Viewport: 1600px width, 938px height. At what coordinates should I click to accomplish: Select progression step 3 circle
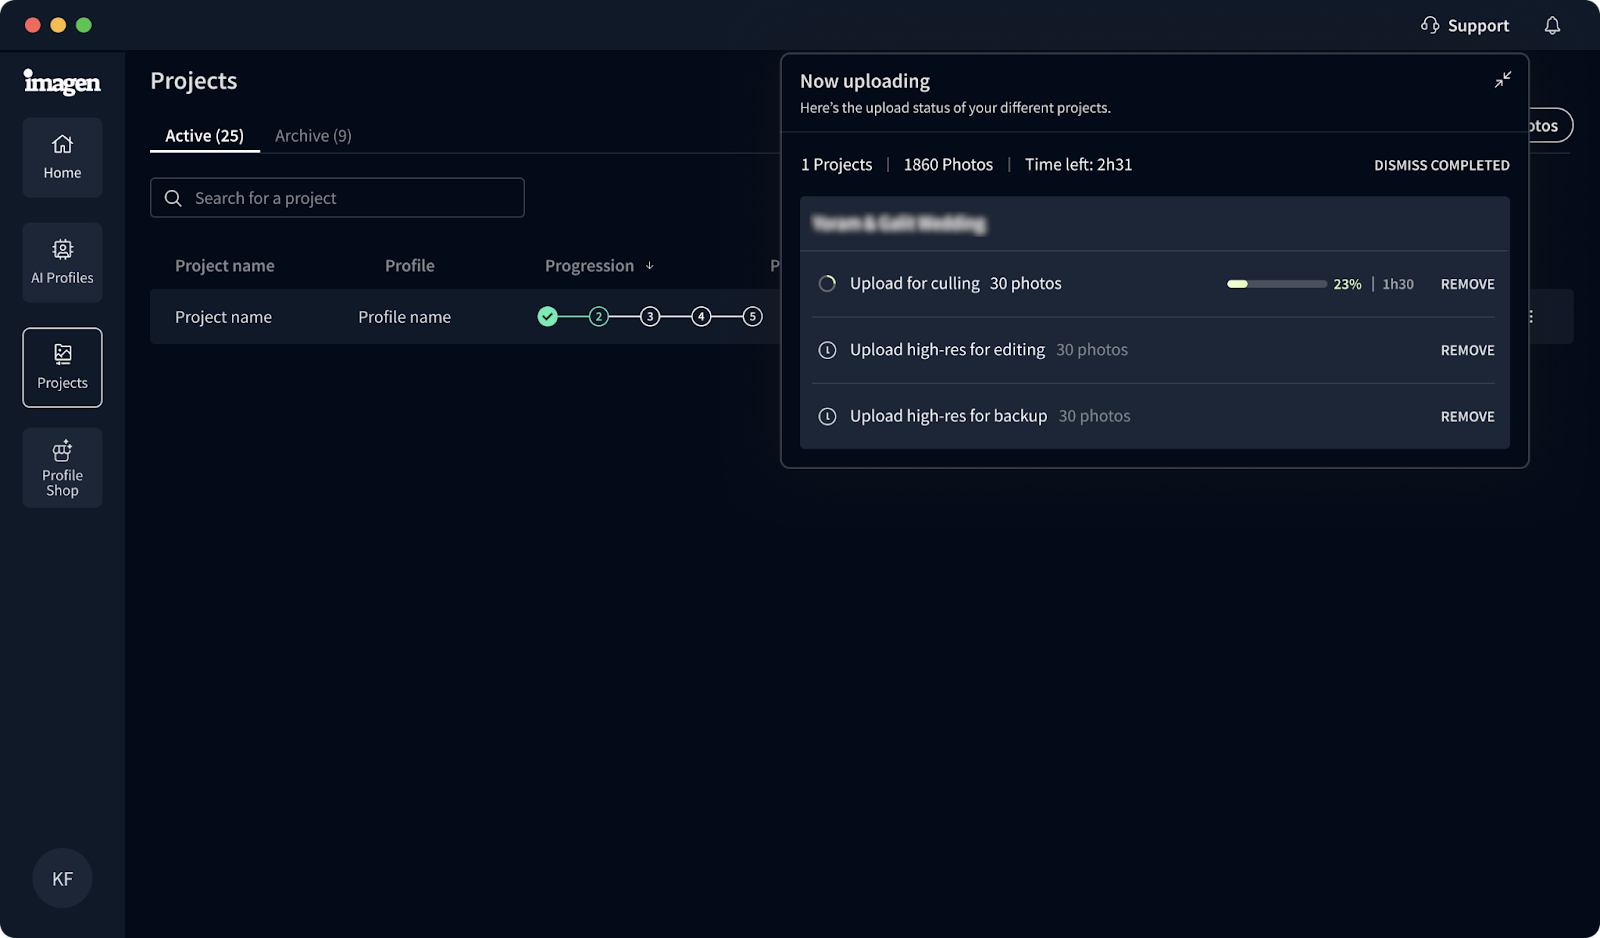(650, 316)
